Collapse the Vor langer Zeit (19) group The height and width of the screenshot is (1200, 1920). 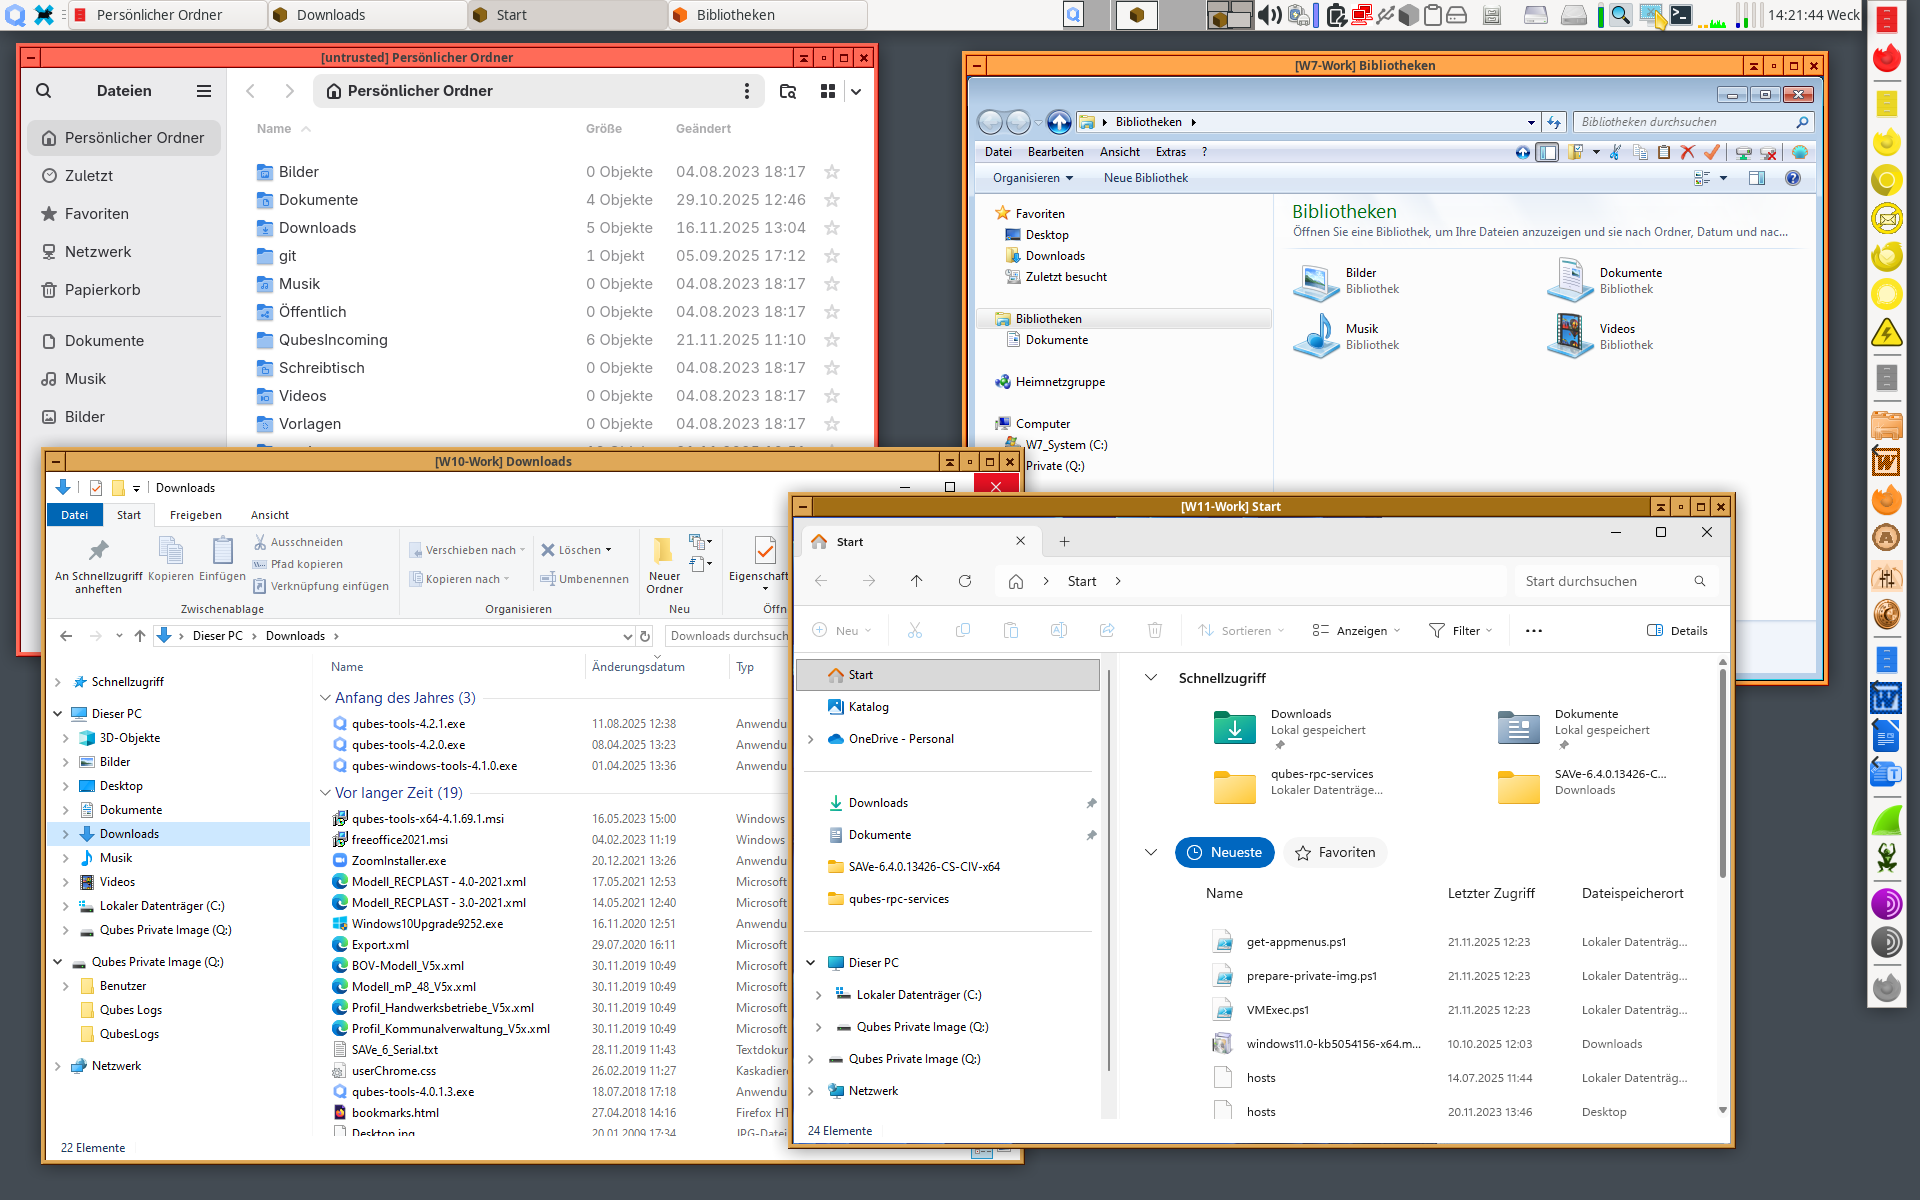click(325, 792)
